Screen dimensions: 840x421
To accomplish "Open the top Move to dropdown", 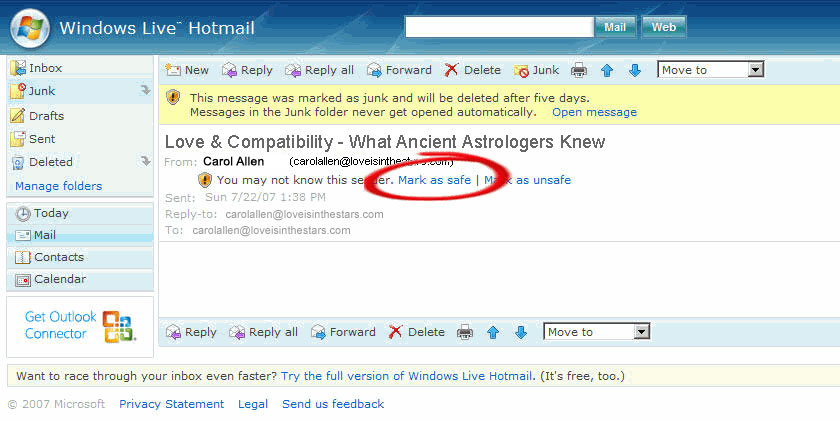I will click(710, 70).
